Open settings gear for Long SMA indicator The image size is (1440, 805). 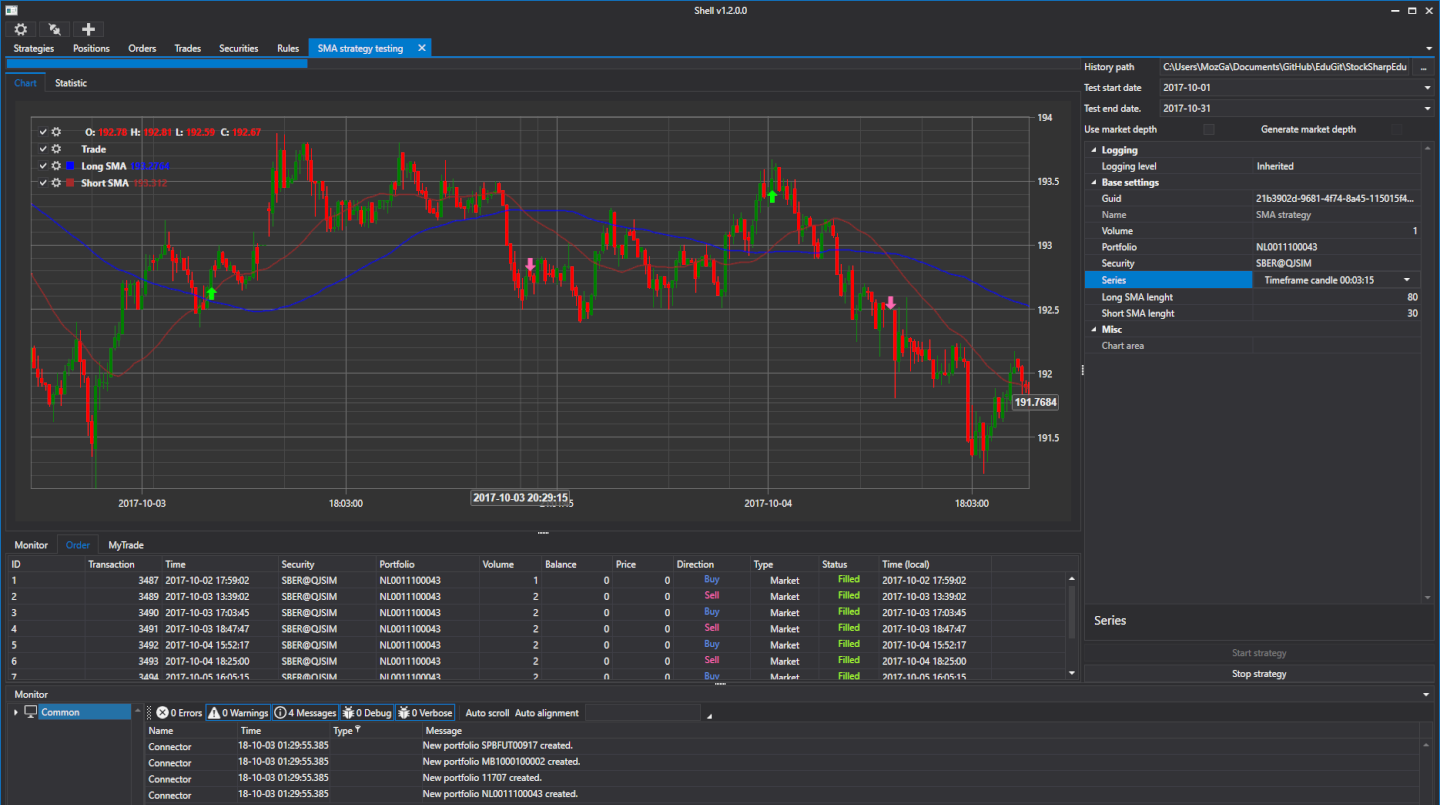click(56, 166)
